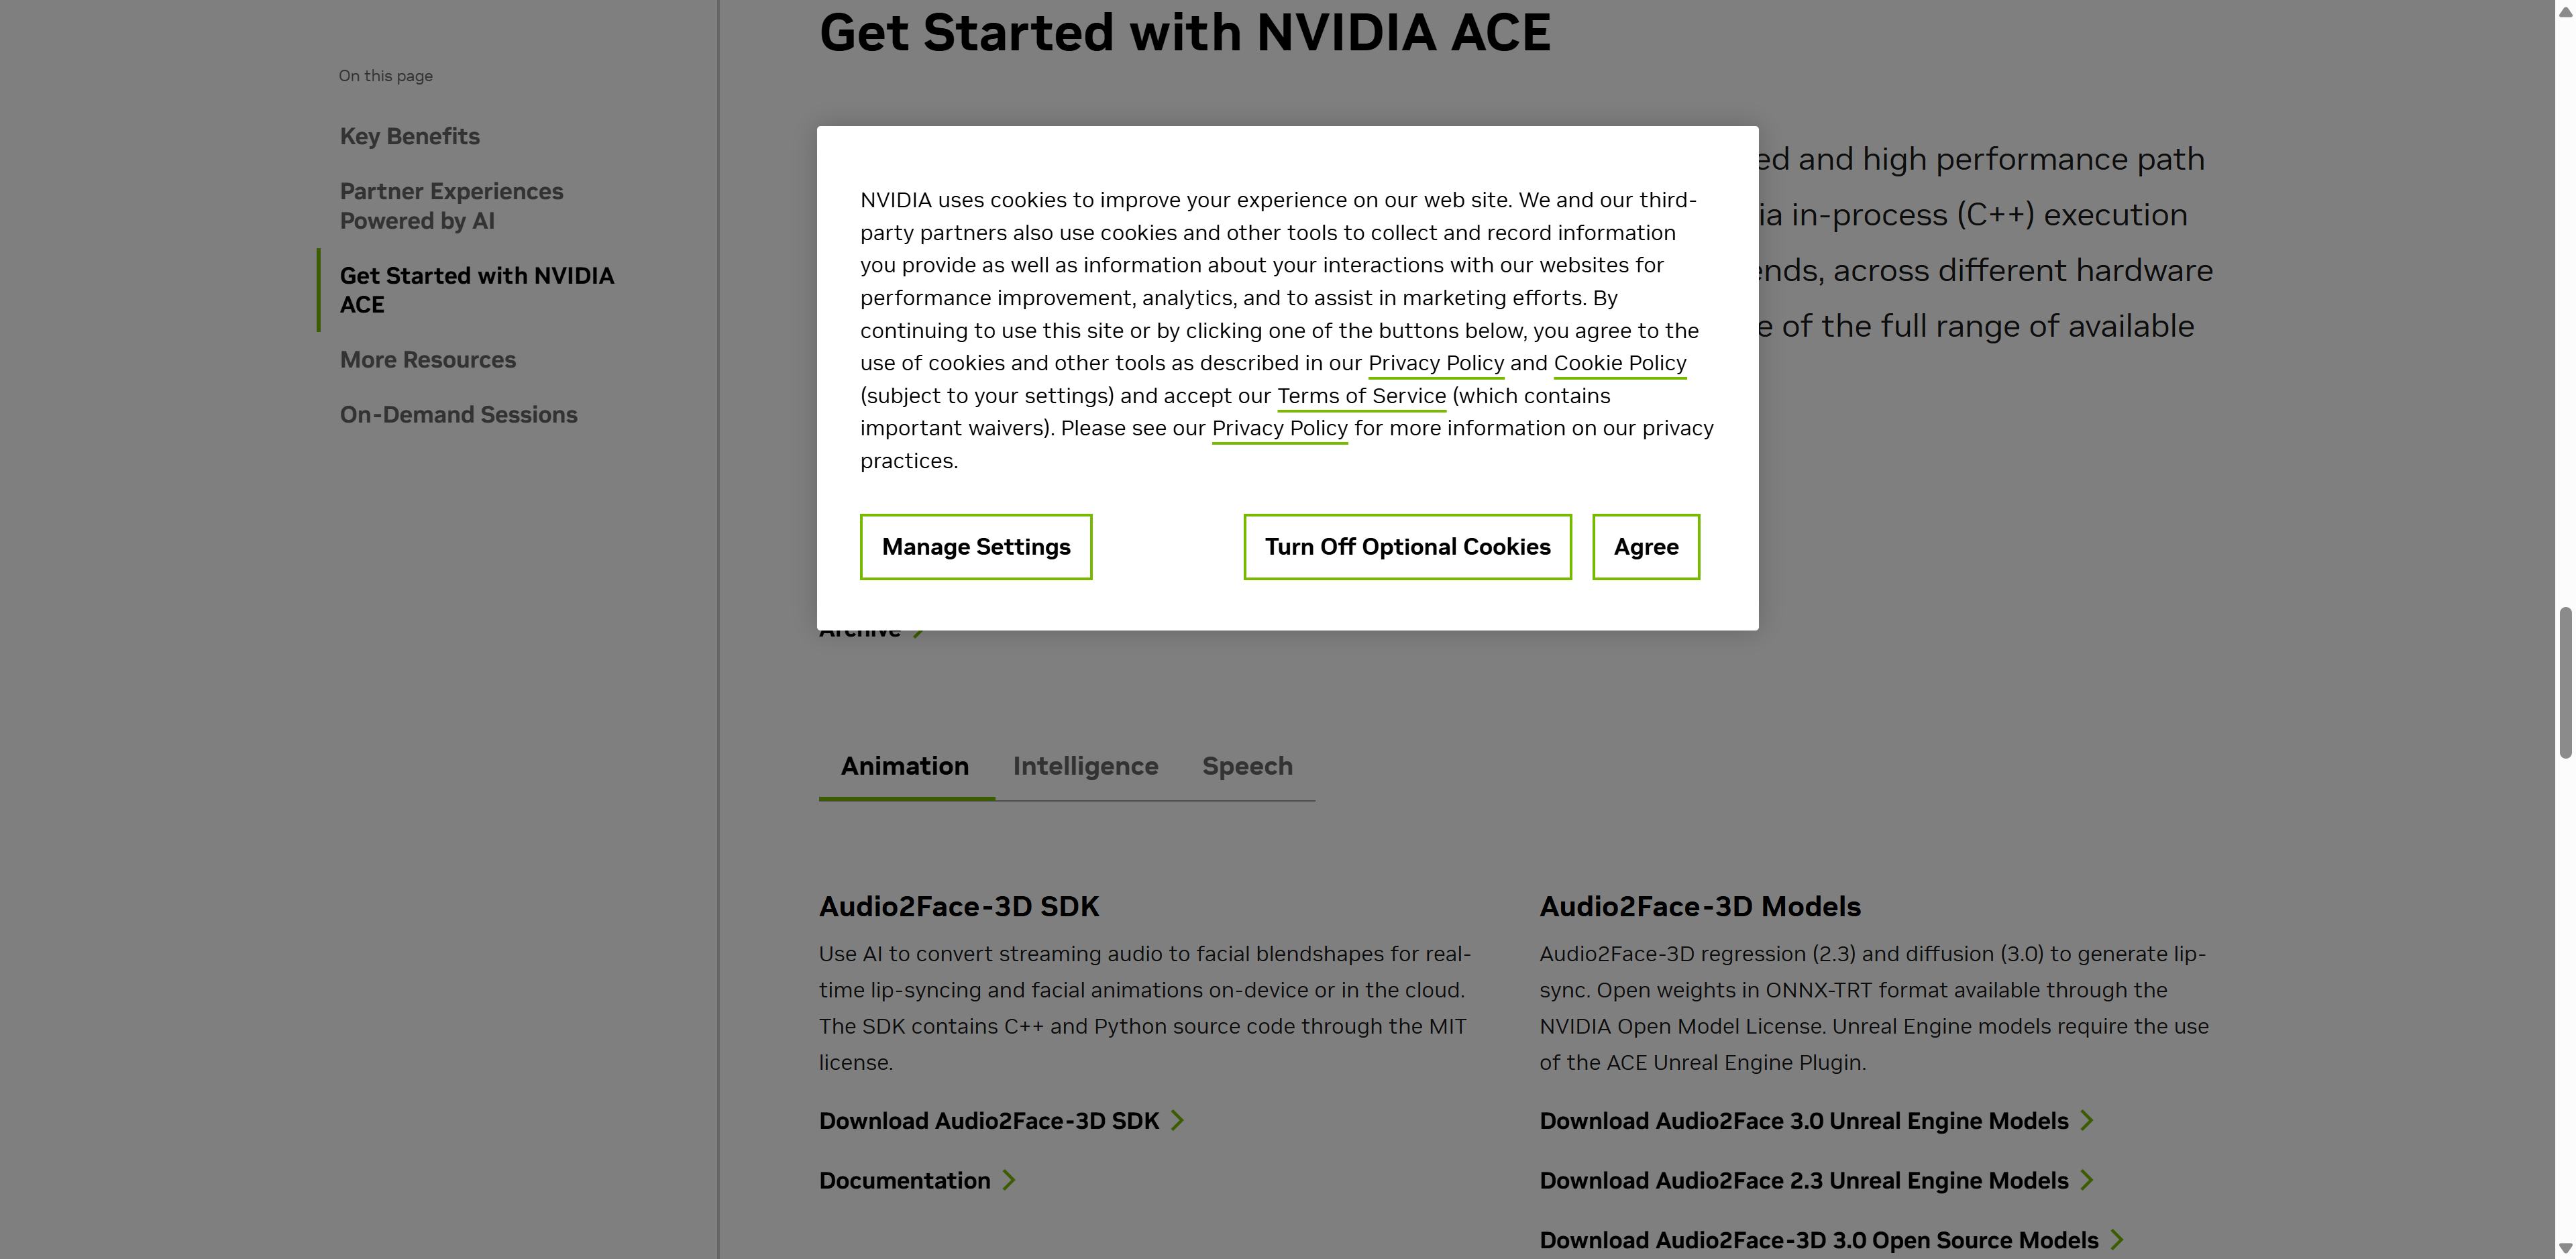Select the Animation tab
This screenshot has width=2576, height=1259.
tap(904, 766)
